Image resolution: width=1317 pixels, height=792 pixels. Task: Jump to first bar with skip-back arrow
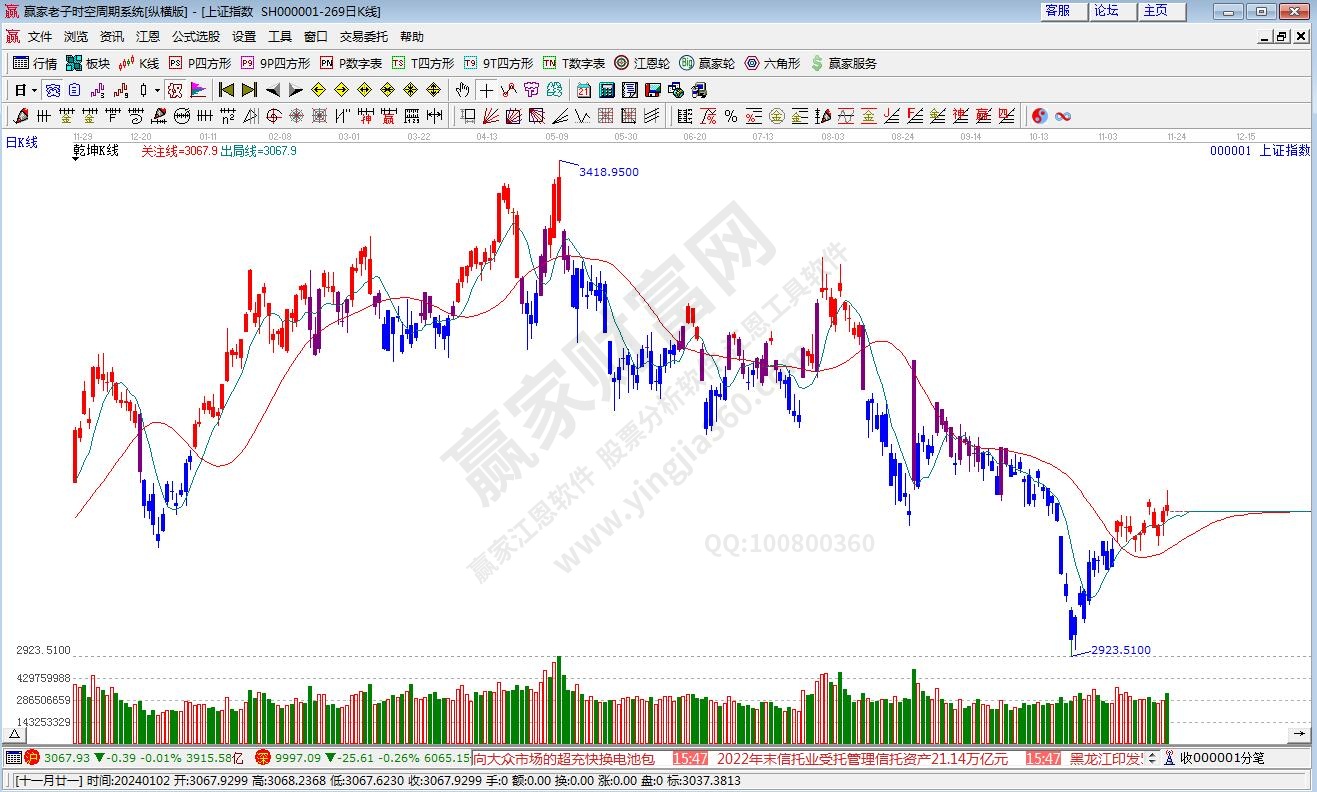point(227,90)
